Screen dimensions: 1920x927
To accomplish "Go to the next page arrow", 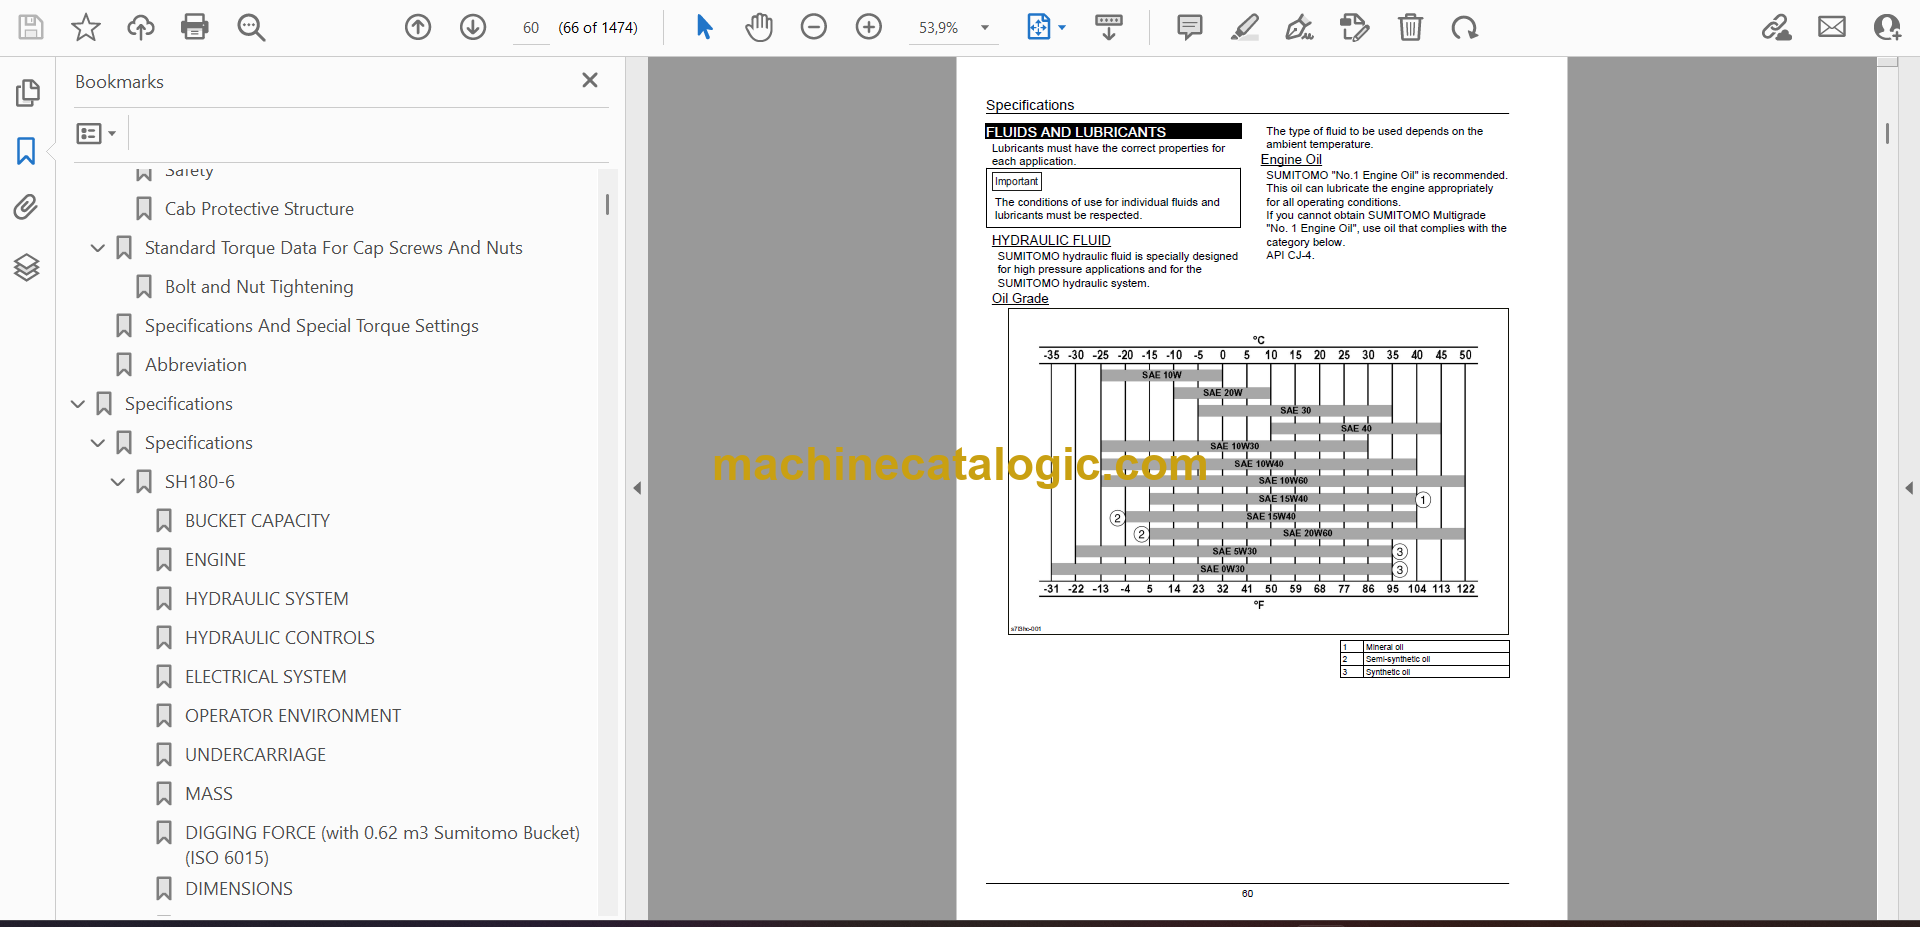I will click(x=473, y=27).
